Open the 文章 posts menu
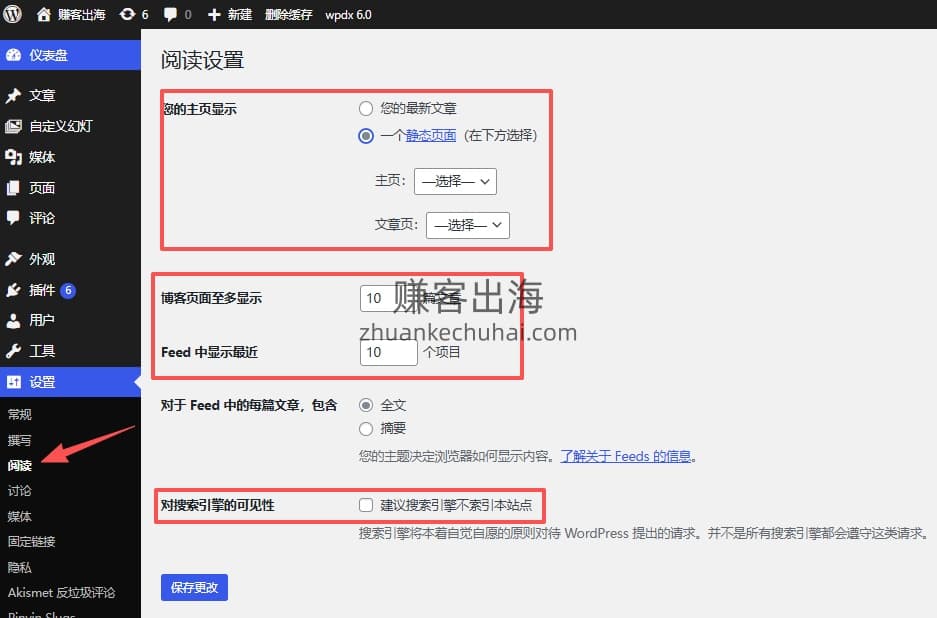 pyautogui.click(x=42, y=96)
